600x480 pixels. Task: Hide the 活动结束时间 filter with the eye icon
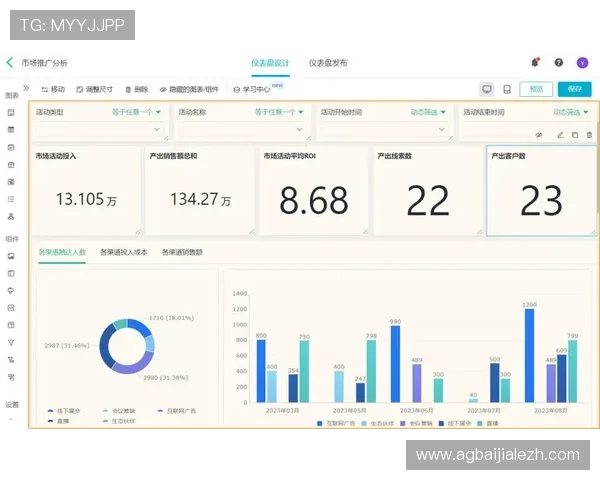pos(539,135)
